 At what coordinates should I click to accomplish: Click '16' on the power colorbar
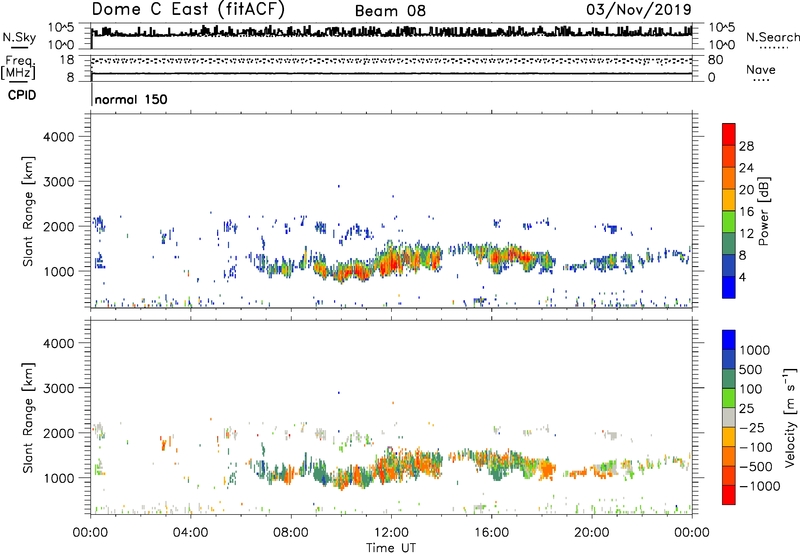(x=746, y=212)
